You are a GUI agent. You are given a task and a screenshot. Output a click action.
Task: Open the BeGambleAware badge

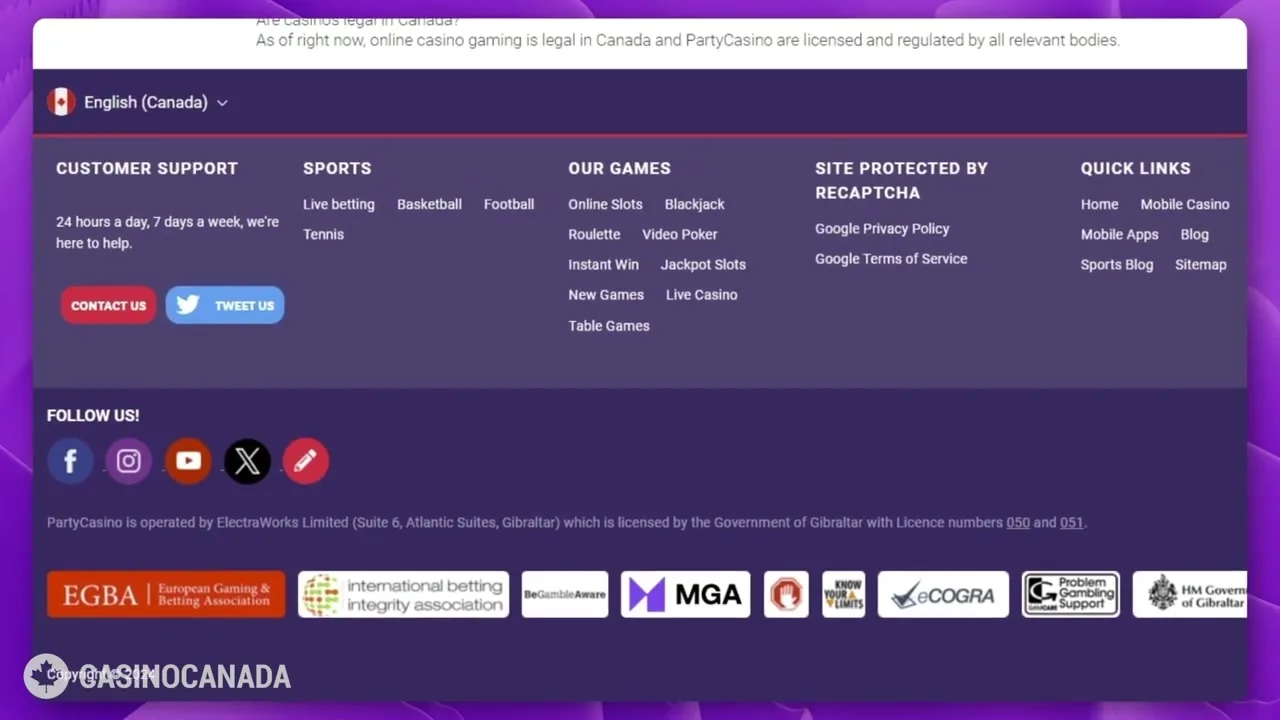tap(565, 594)
